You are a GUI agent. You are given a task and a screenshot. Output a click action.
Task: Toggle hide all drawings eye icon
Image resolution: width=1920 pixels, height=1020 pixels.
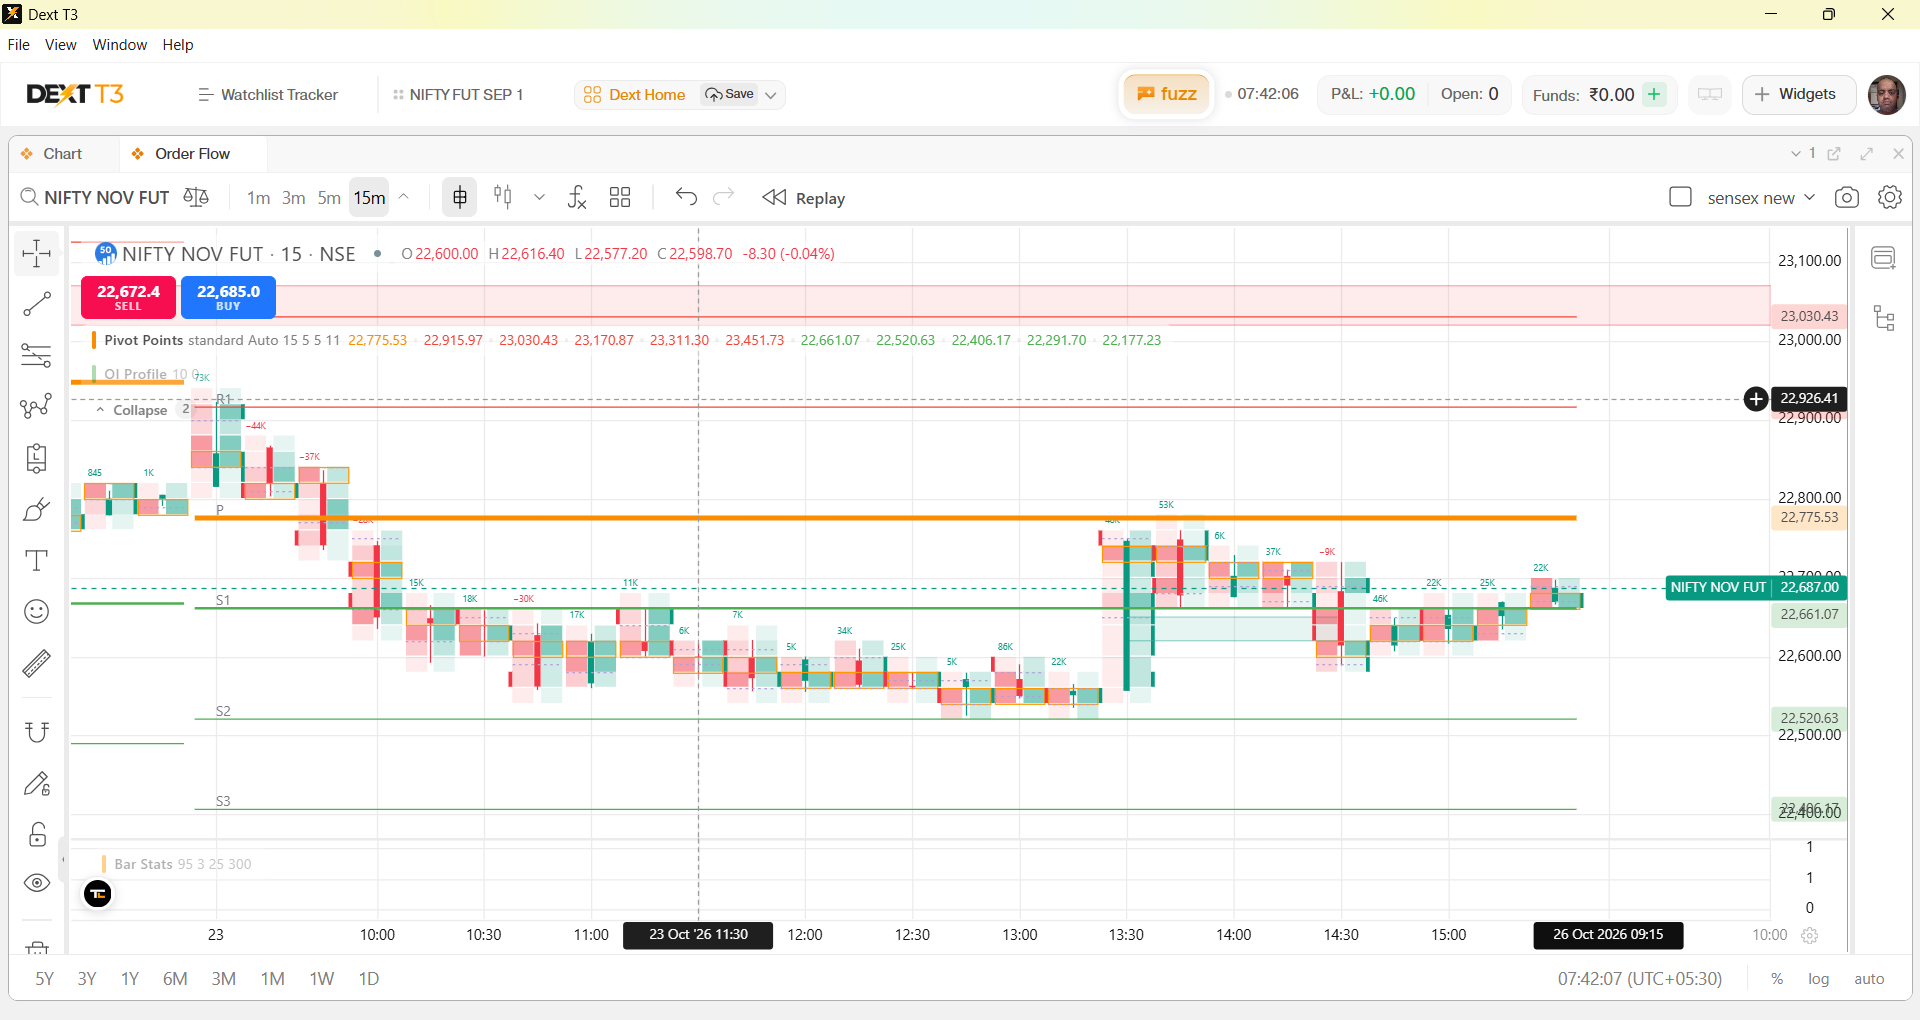[36, 883]
